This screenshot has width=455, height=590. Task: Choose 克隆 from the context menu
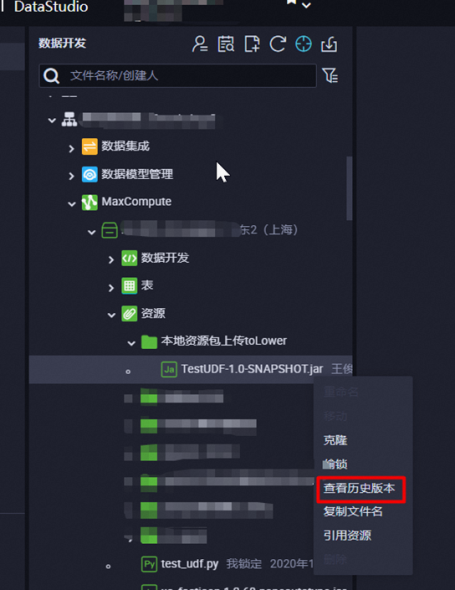(x=335, y=440)
